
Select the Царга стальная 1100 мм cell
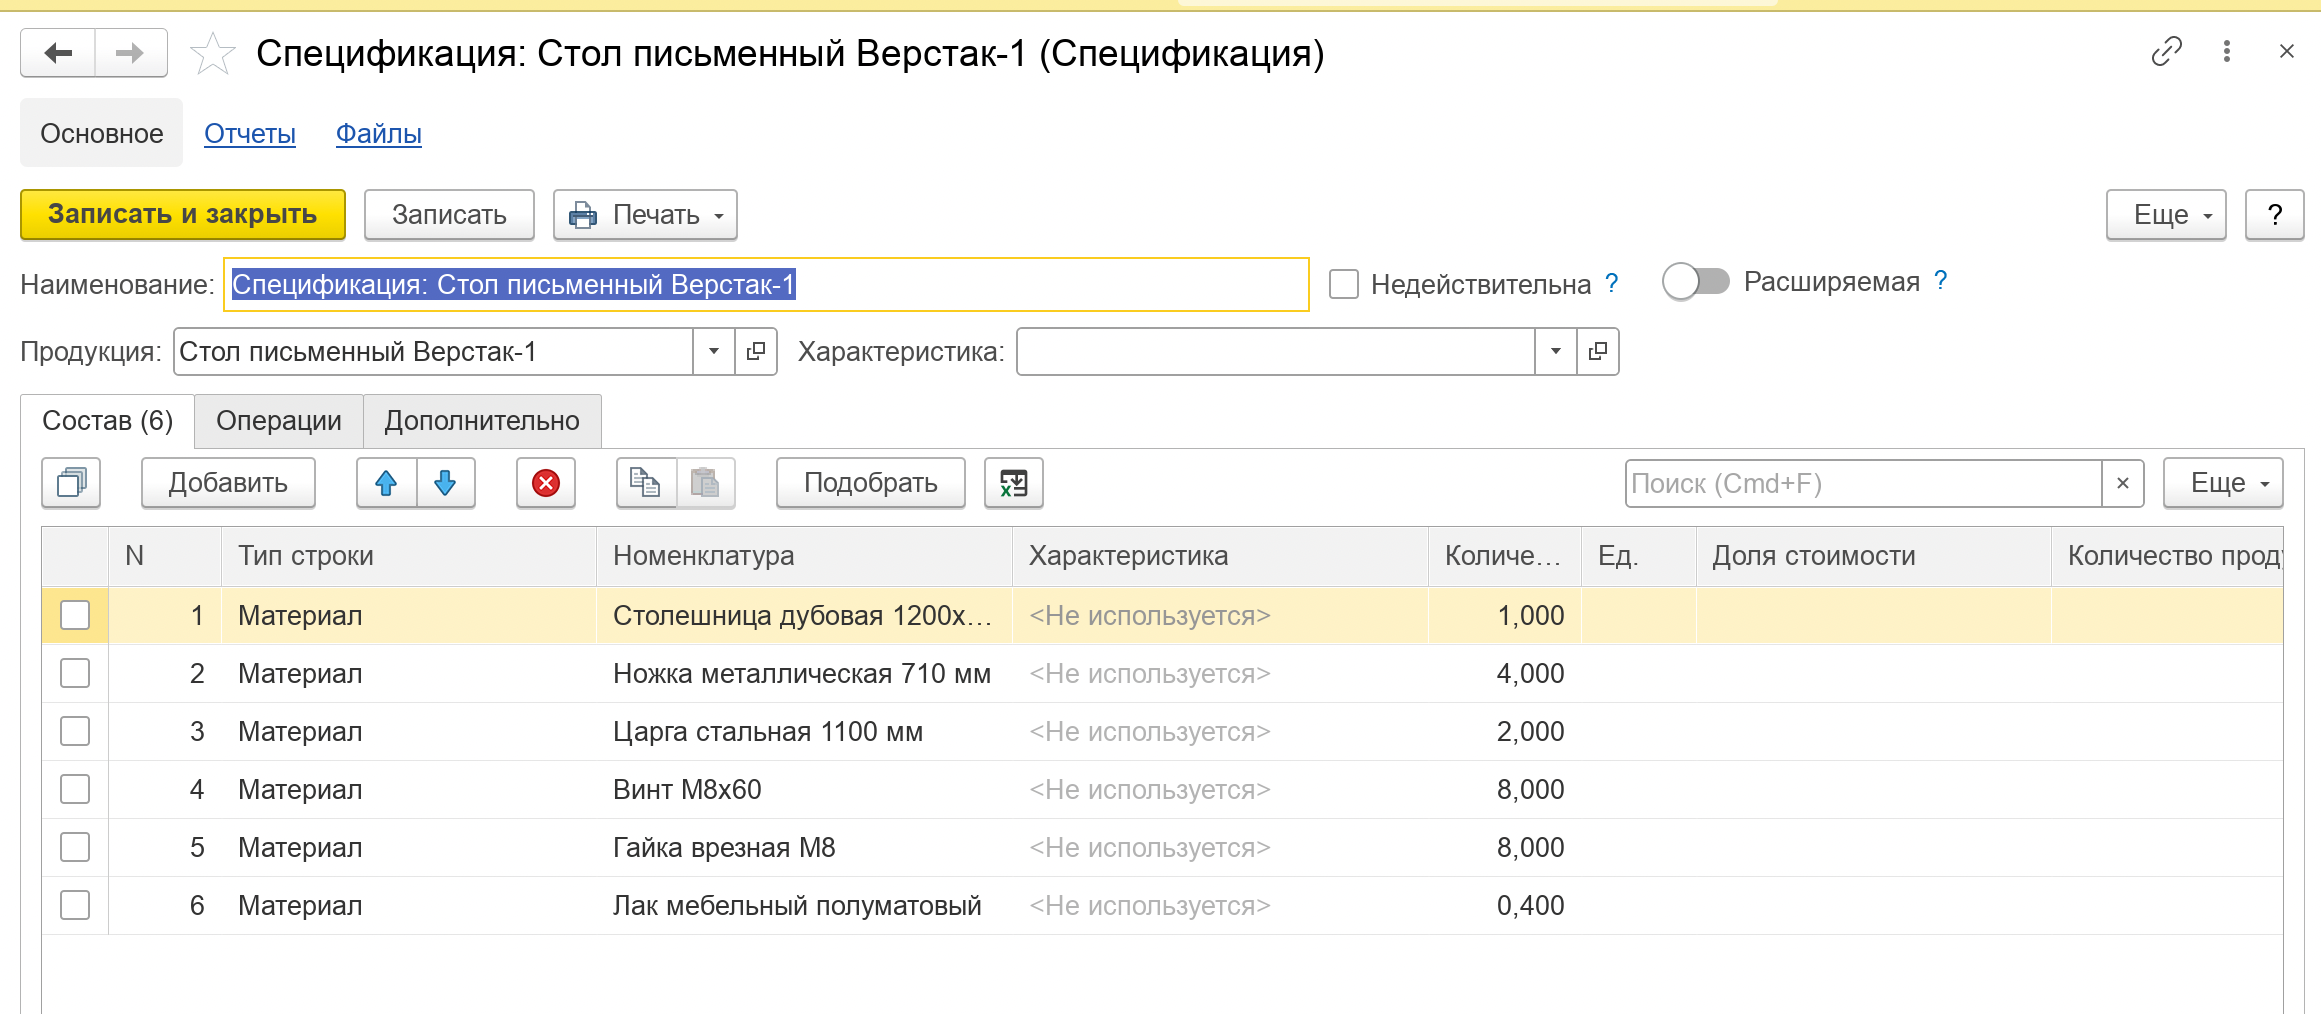pos(804,731)
